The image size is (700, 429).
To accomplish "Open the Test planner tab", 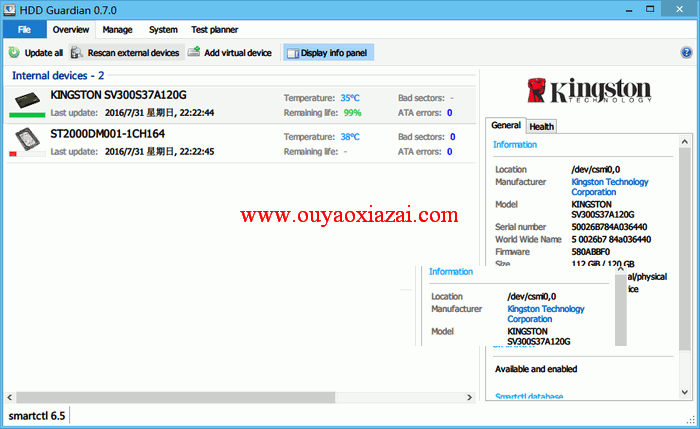I will click(215, 30).
